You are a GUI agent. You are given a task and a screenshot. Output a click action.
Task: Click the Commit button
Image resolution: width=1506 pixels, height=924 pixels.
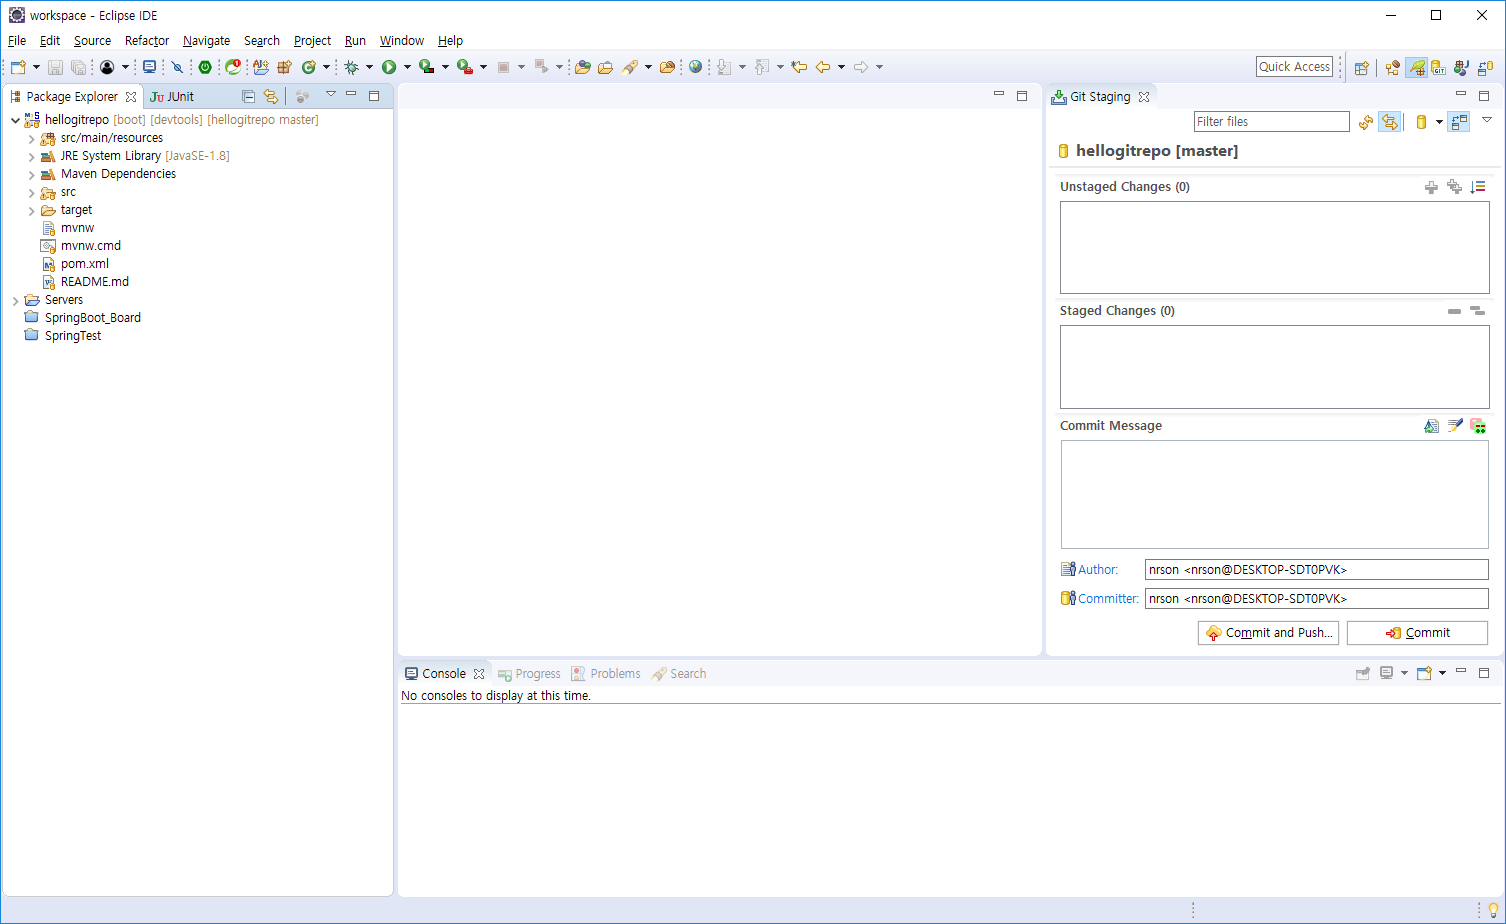click(x=1417, y=633)
